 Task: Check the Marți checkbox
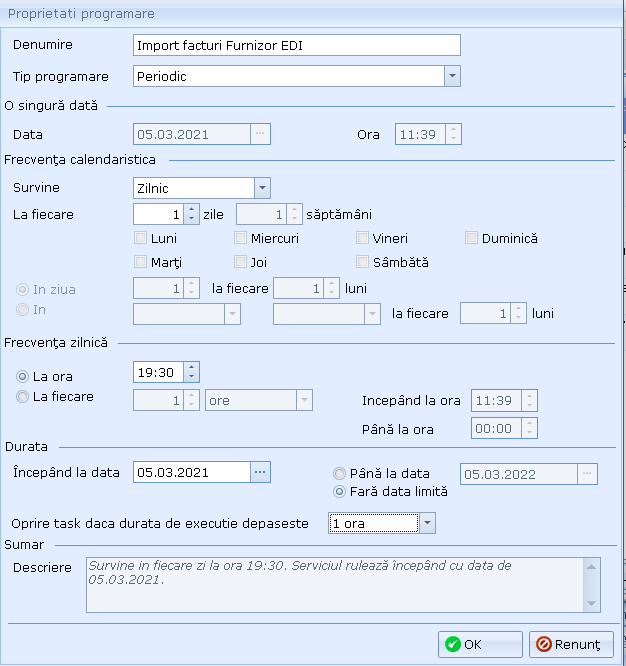click(140, 262)
